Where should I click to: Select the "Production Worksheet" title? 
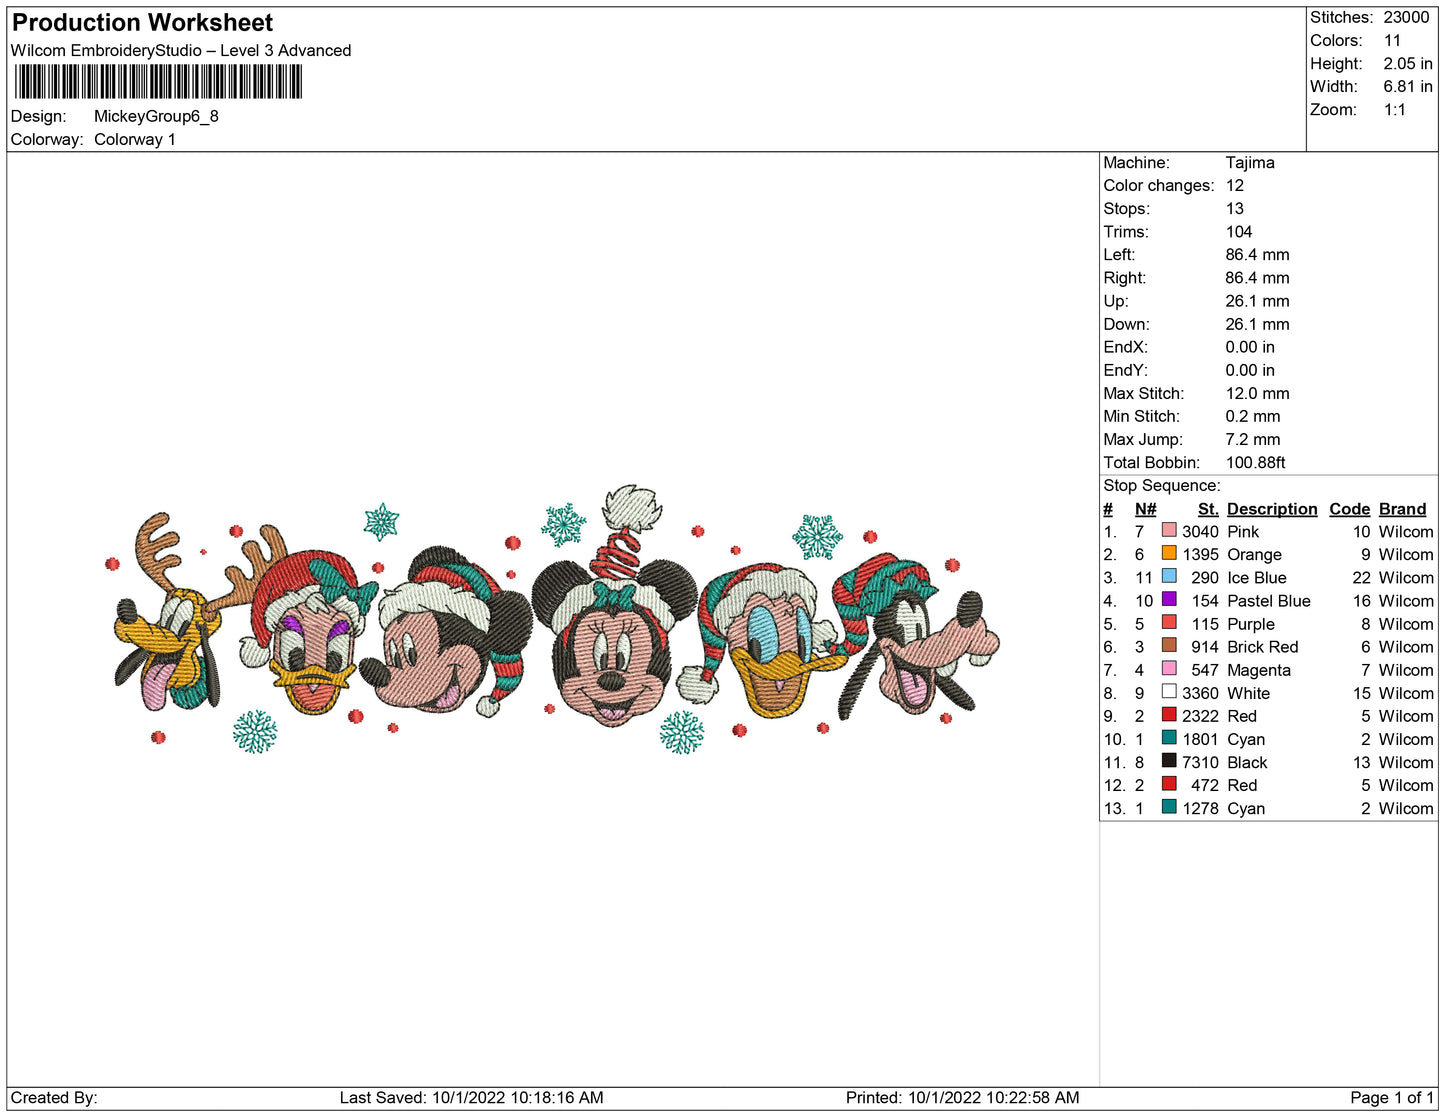142,23
